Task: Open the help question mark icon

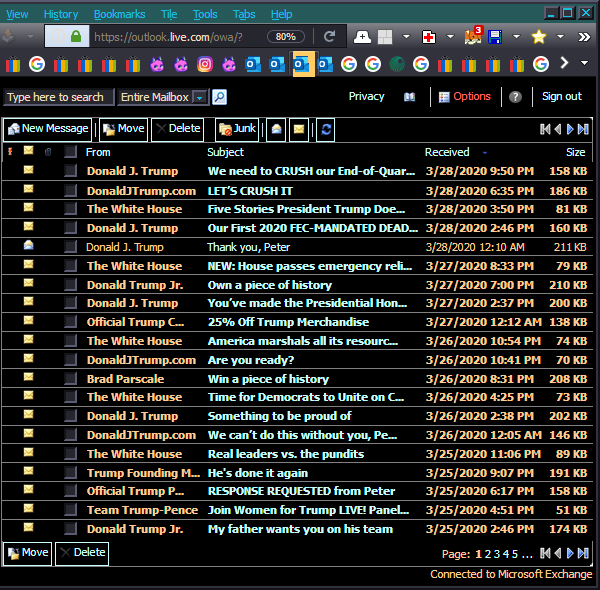Action: pyautogui.click(x=515, y=97)
